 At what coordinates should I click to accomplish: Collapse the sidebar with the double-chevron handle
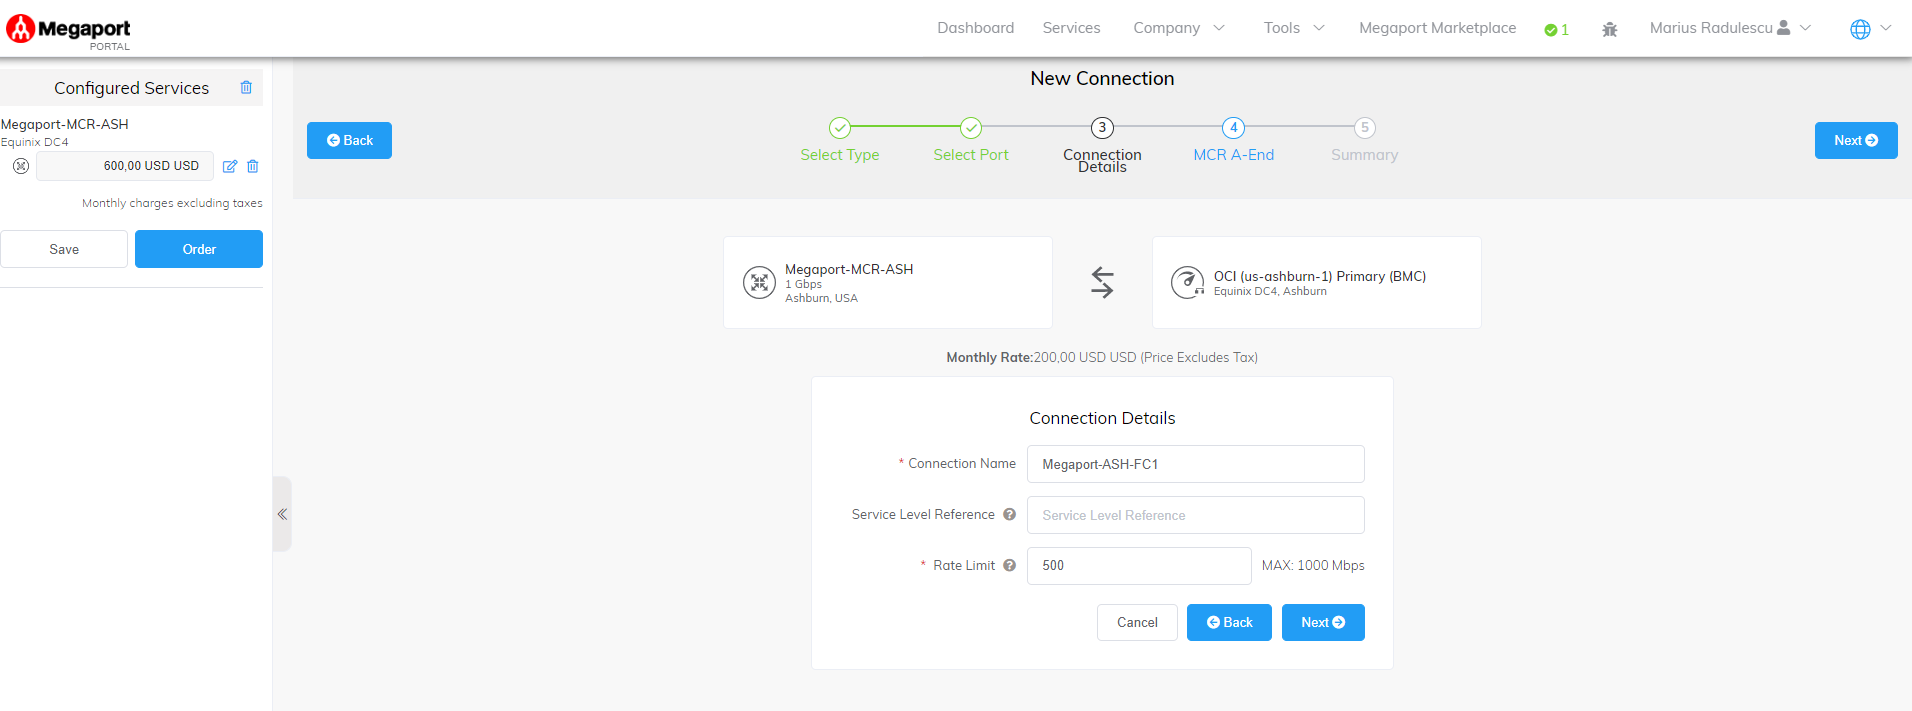pos(282,514)
